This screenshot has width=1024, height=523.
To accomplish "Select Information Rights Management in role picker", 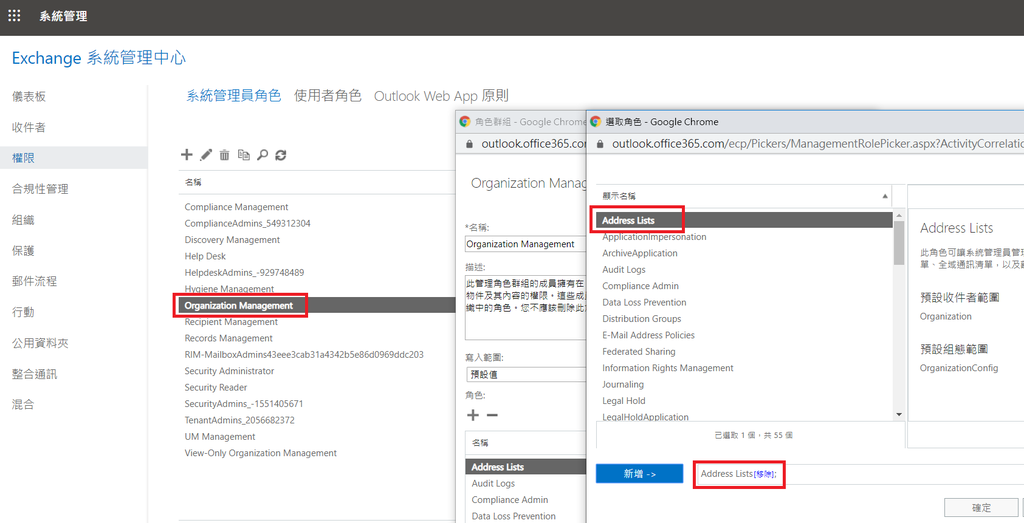I will click(668, 368).
